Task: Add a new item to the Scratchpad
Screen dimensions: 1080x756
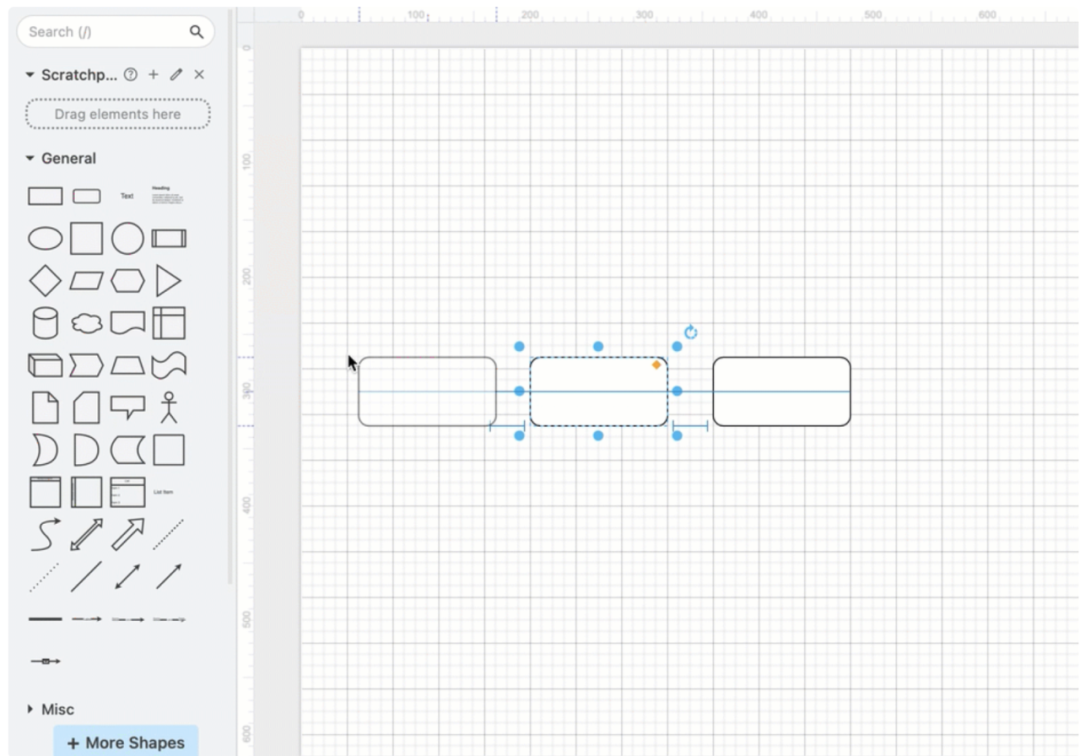Action: [x=154, y=75]
